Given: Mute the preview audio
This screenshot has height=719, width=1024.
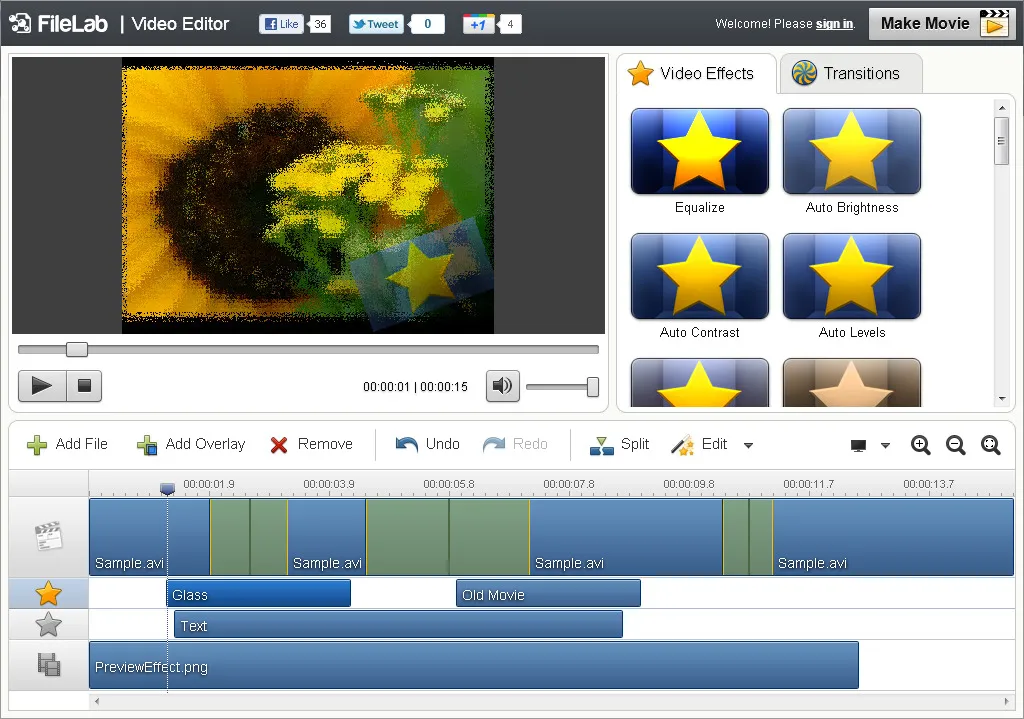Looking at the screenshot, I should point(502,386).
